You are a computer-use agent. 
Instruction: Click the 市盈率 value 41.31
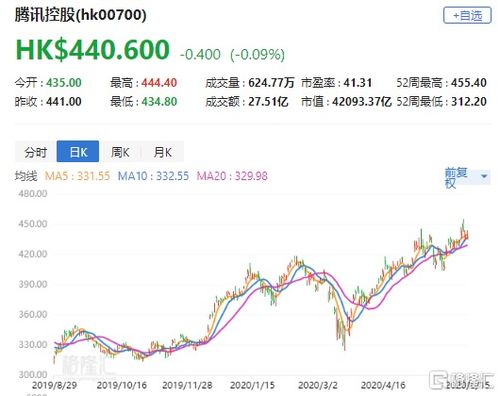358,83
